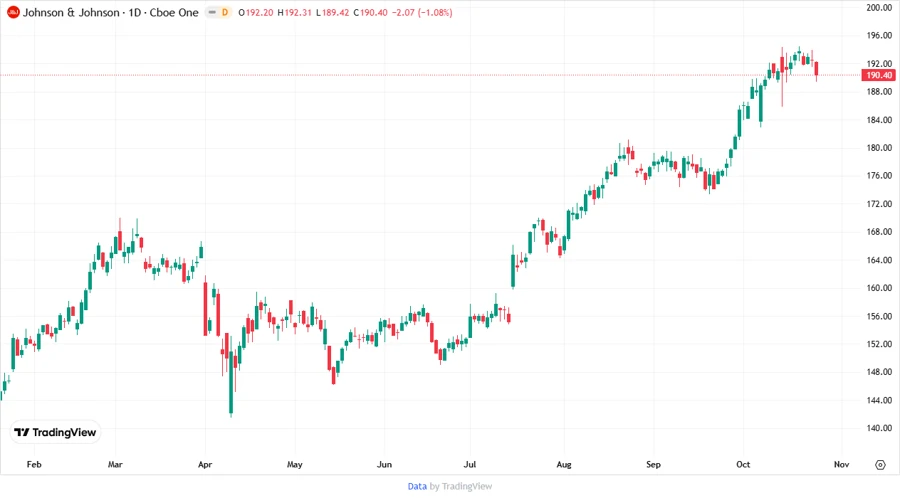The width and height of the screenshot is (900, 498).
Task: Click the grey dash market status indicator
Action: [x=212, y=12]
